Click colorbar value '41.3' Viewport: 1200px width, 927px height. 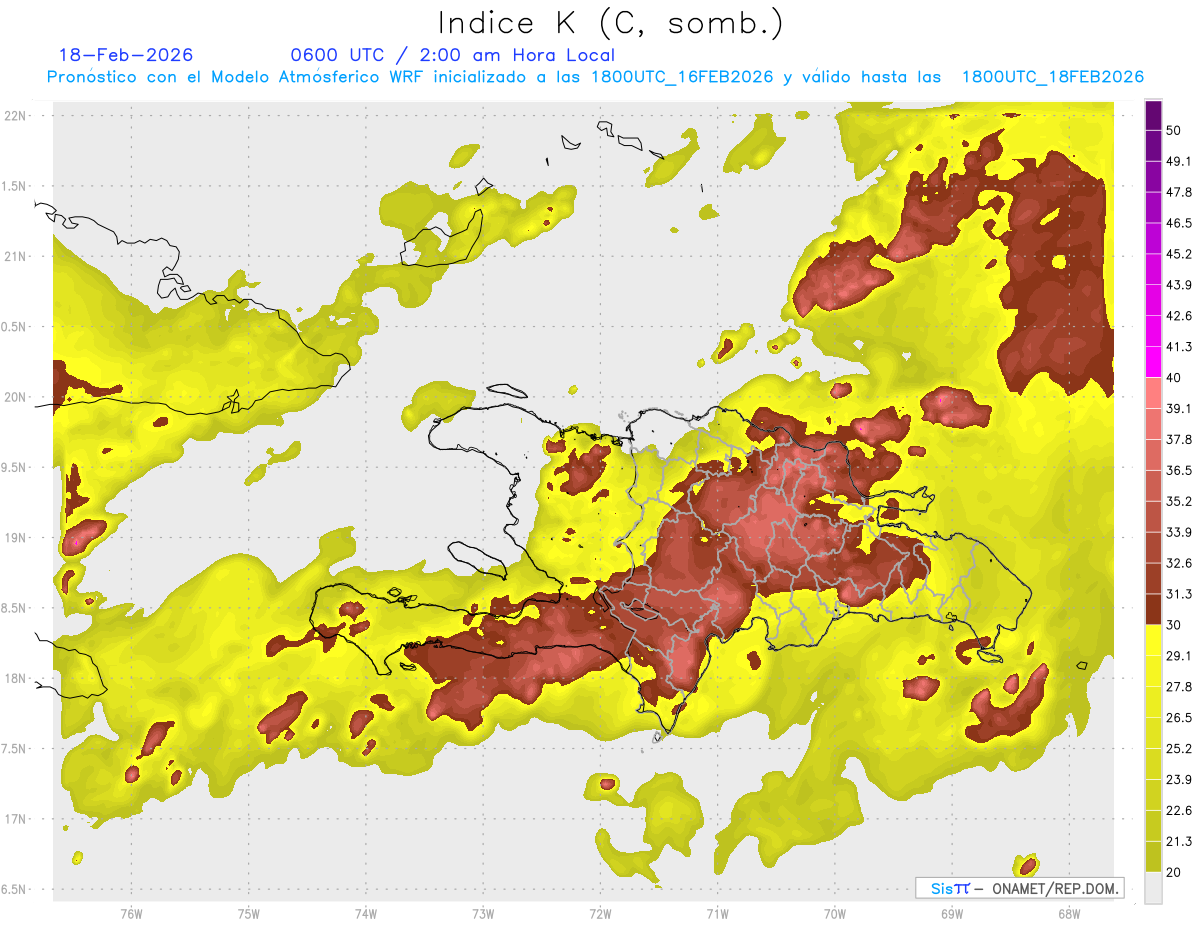click(x=1179, y=347)
